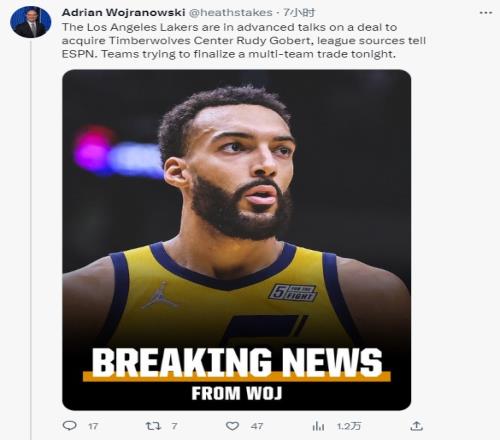This screenshot has height=440, width=500.
Task: Open the Adrian Wojranowski display name link
Action: (x=123, y=13)
